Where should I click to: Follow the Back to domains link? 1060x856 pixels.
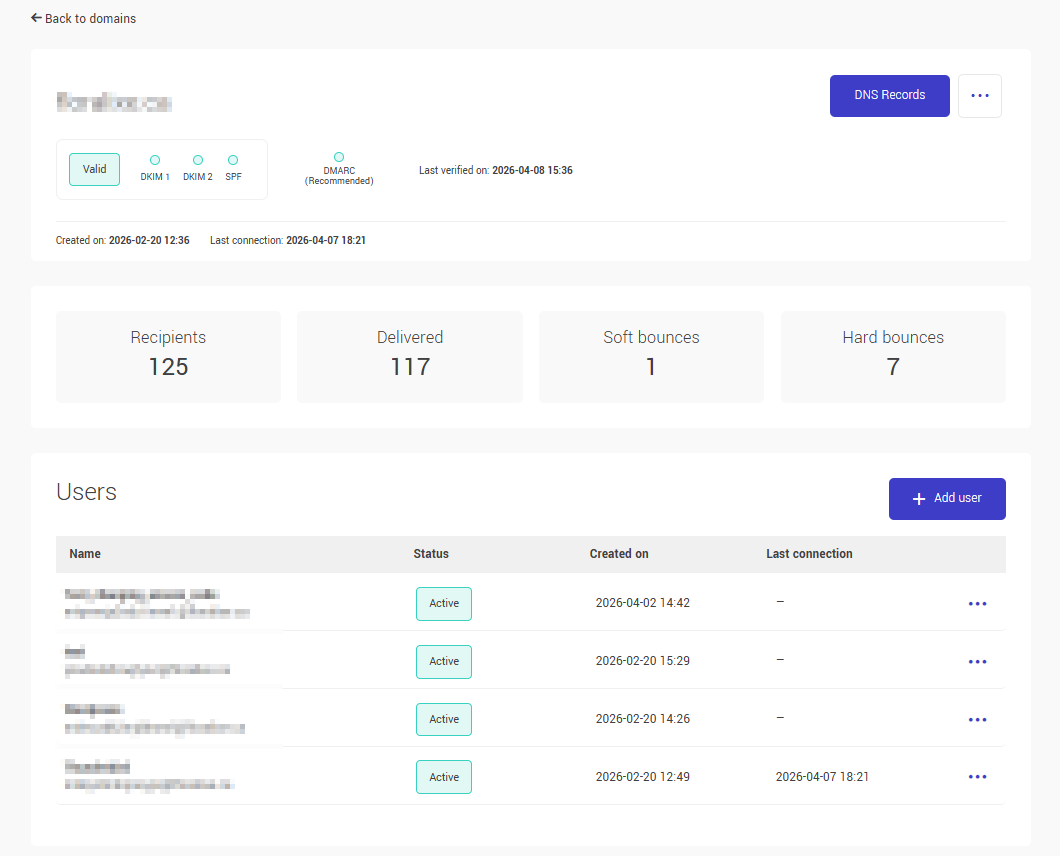click(x=91, y=18)
